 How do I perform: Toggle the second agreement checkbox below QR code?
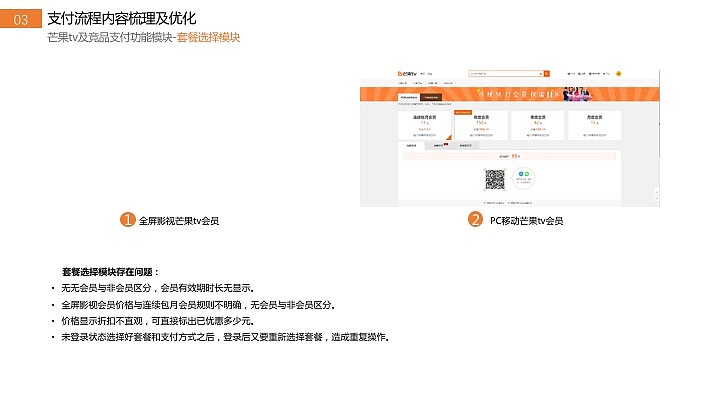coord(509,202)
